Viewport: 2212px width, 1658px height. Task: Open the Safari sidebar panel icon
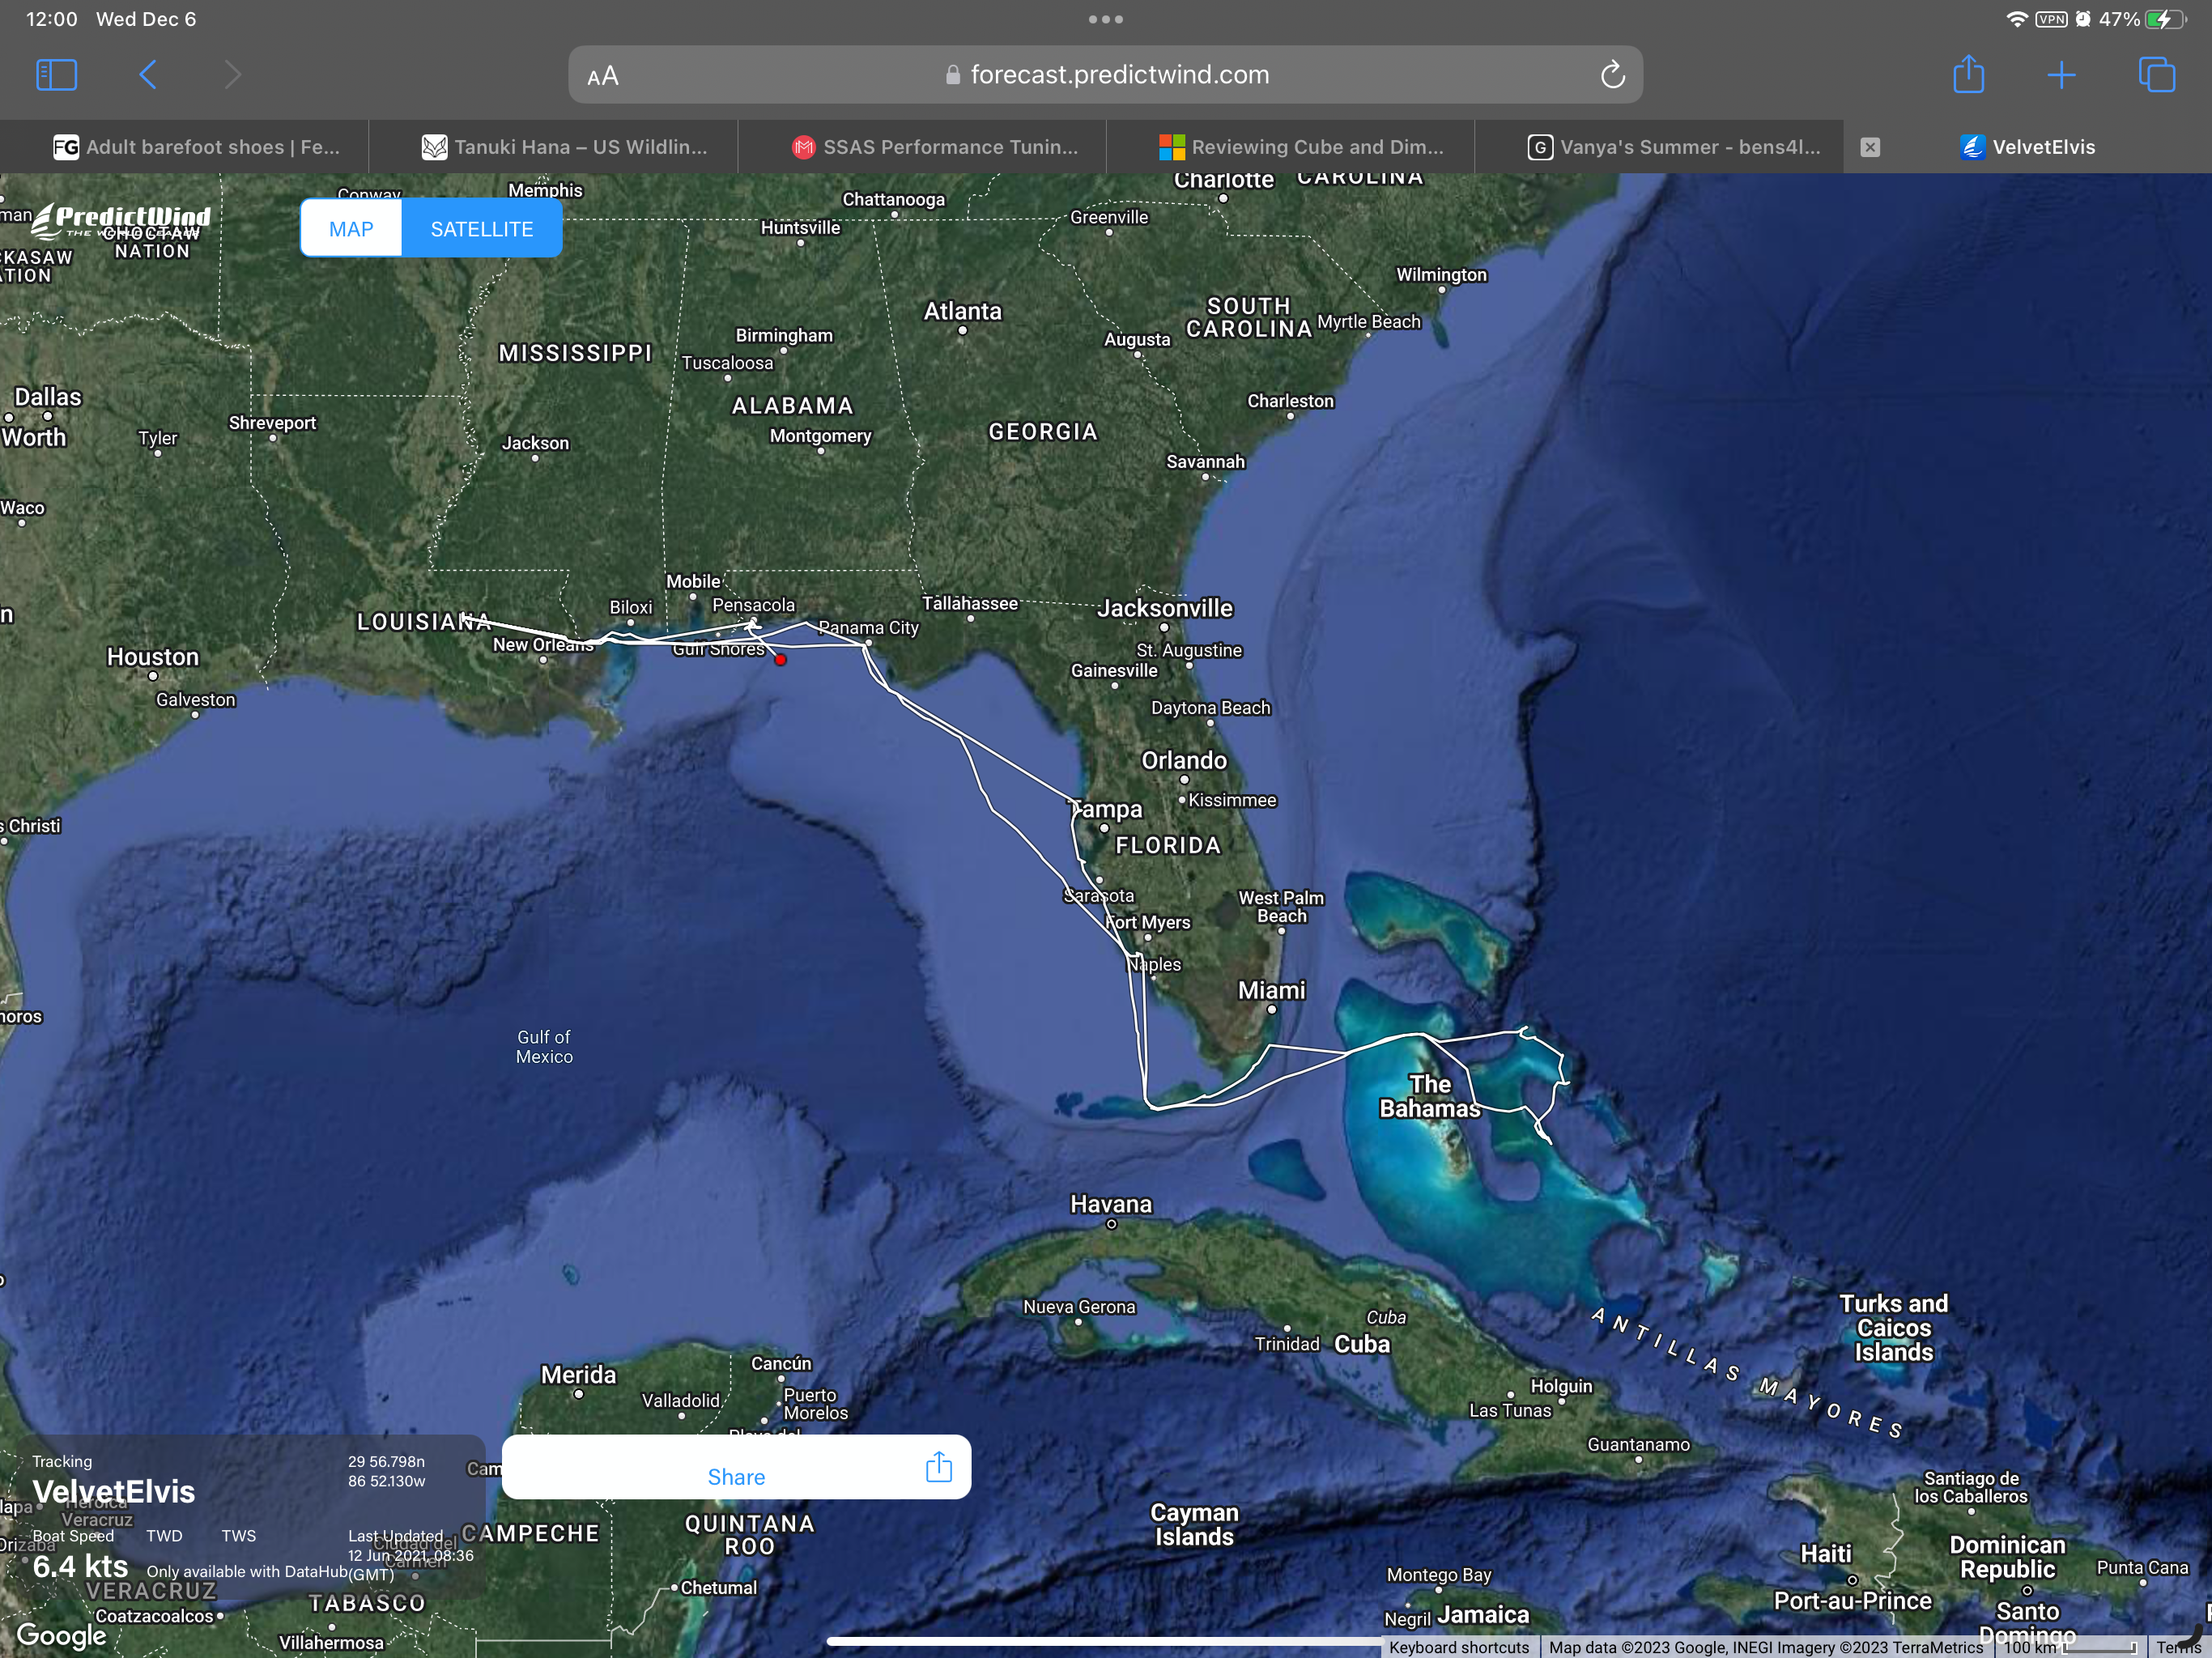pyautogui.click(x=56, y=75)
